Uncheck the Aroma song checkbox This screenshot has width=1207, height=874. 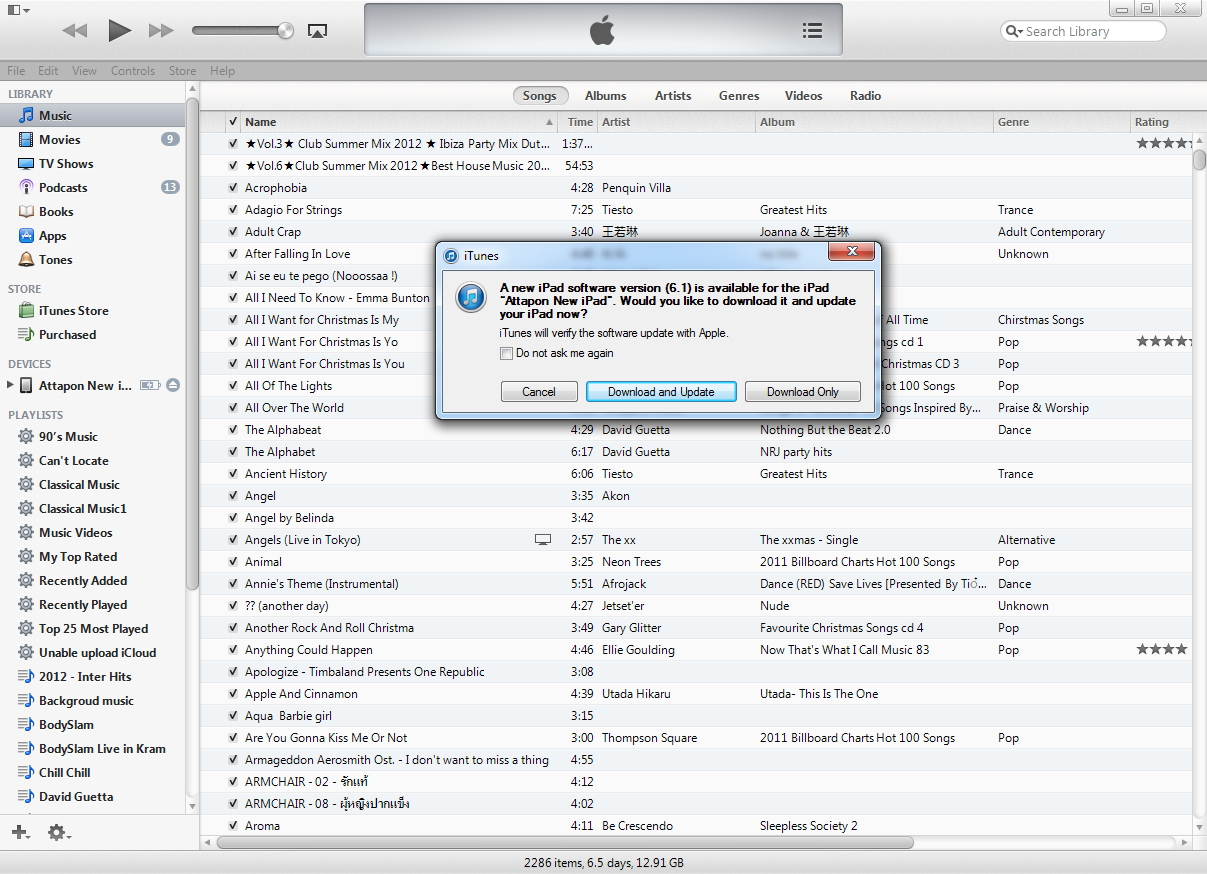(x=233, y=826)
